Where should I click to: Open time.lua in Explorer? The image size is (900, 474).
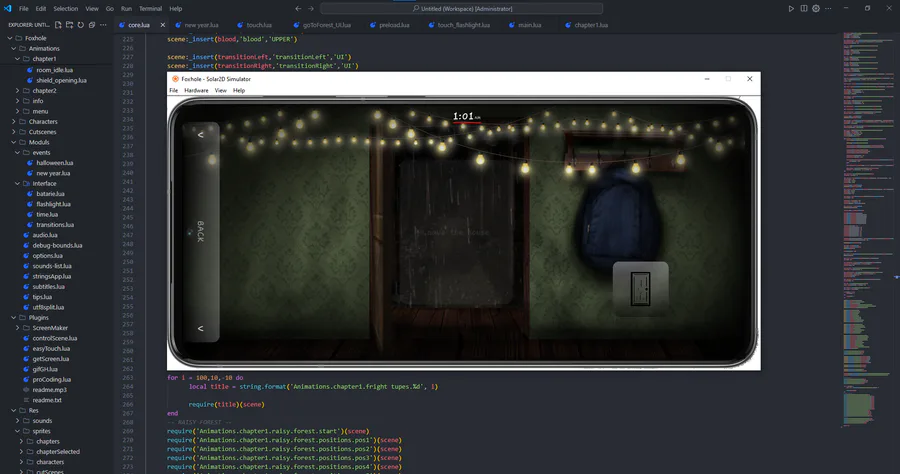click(x=47, y=215)
